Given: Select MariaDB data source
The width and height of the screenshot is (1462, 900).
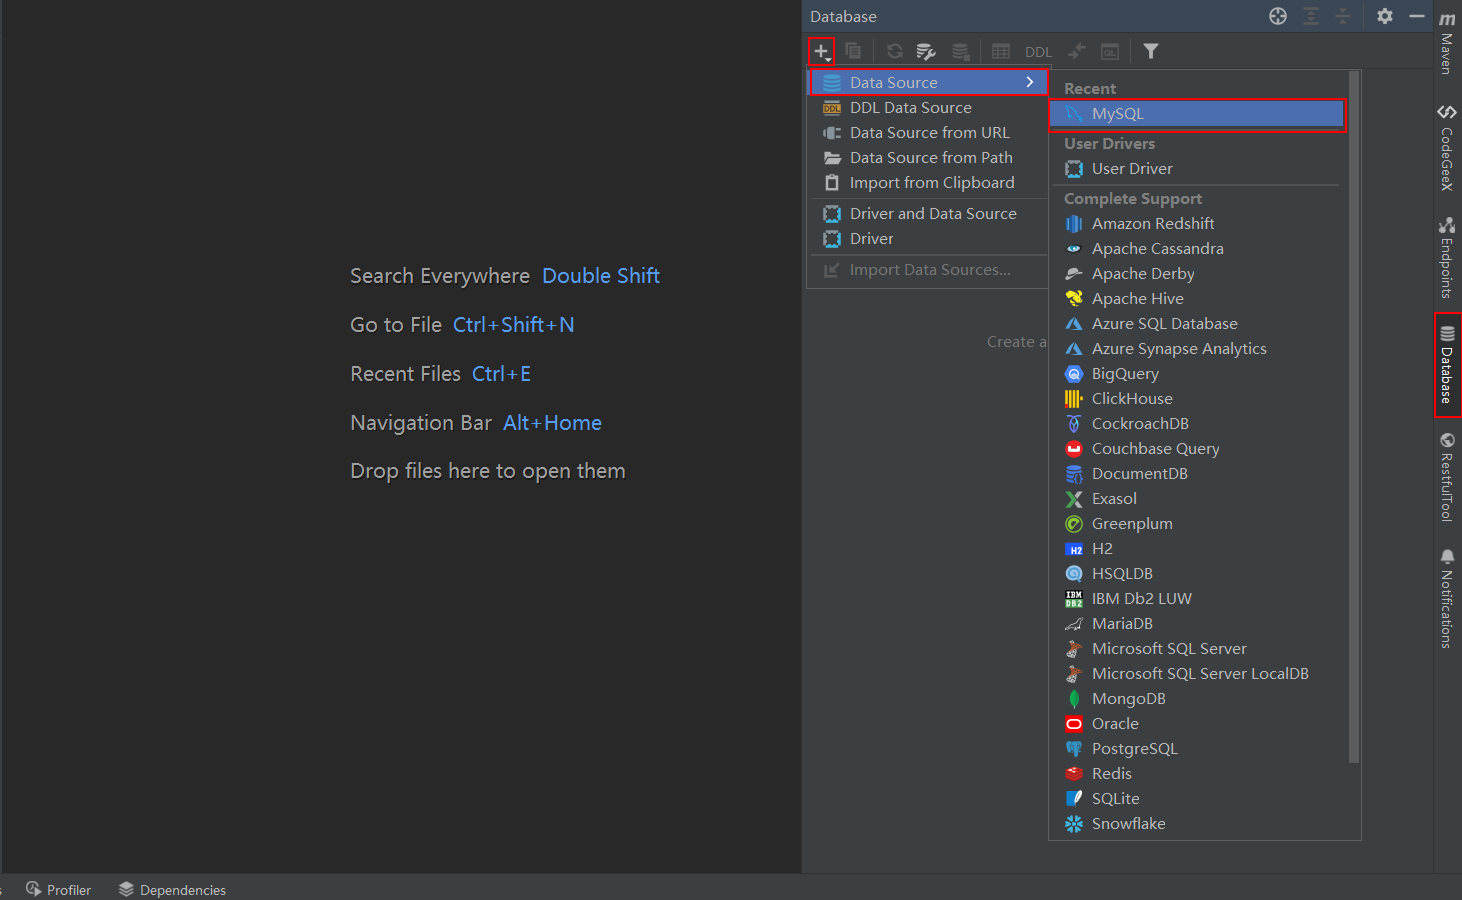Looking at the screenshot, I should click(x=1197, y=624).
